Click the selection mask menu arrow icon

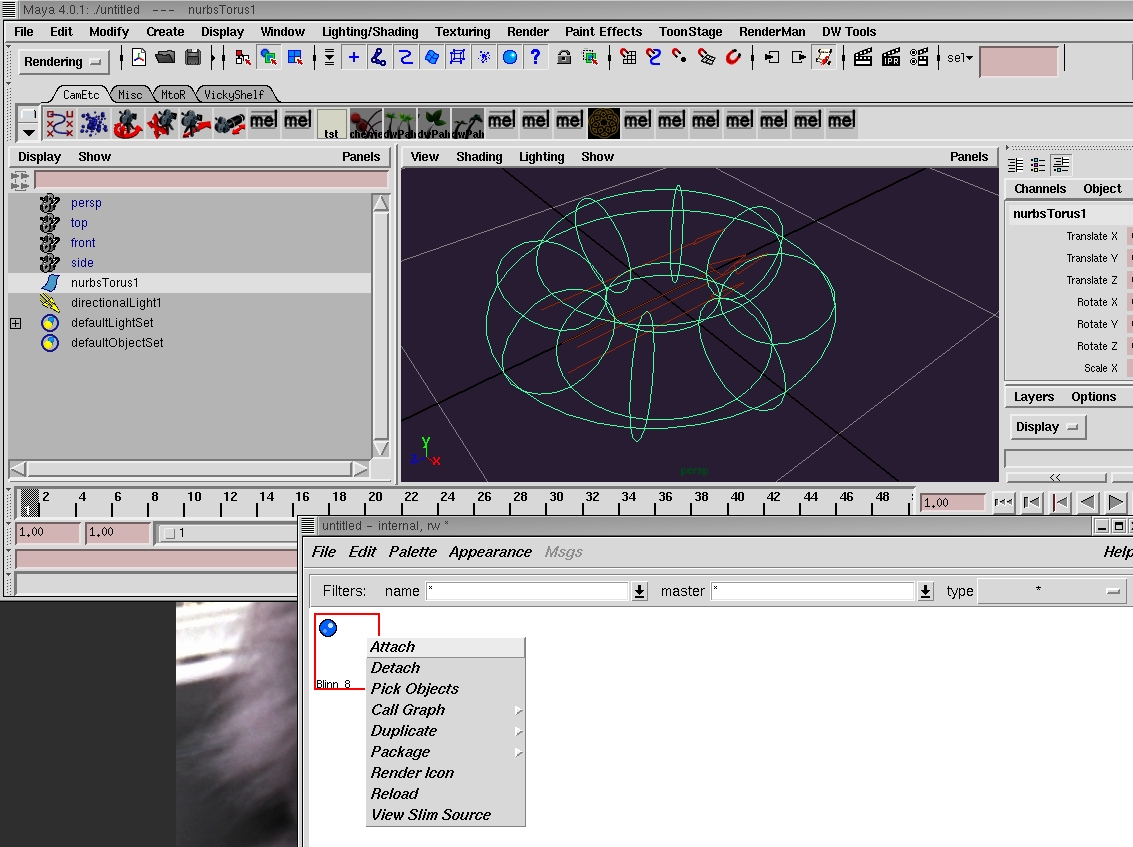coord(329,58)
